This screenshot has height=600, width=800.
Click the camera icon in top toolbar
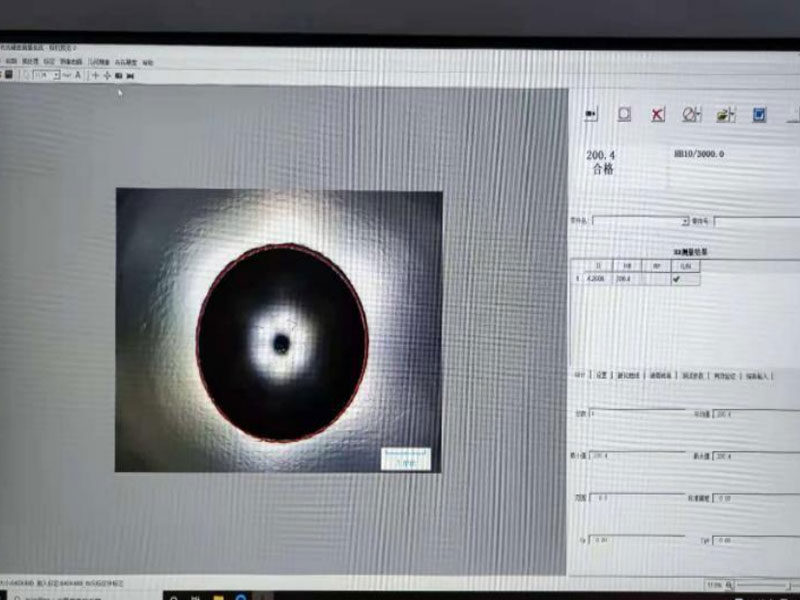coord(118,76)
